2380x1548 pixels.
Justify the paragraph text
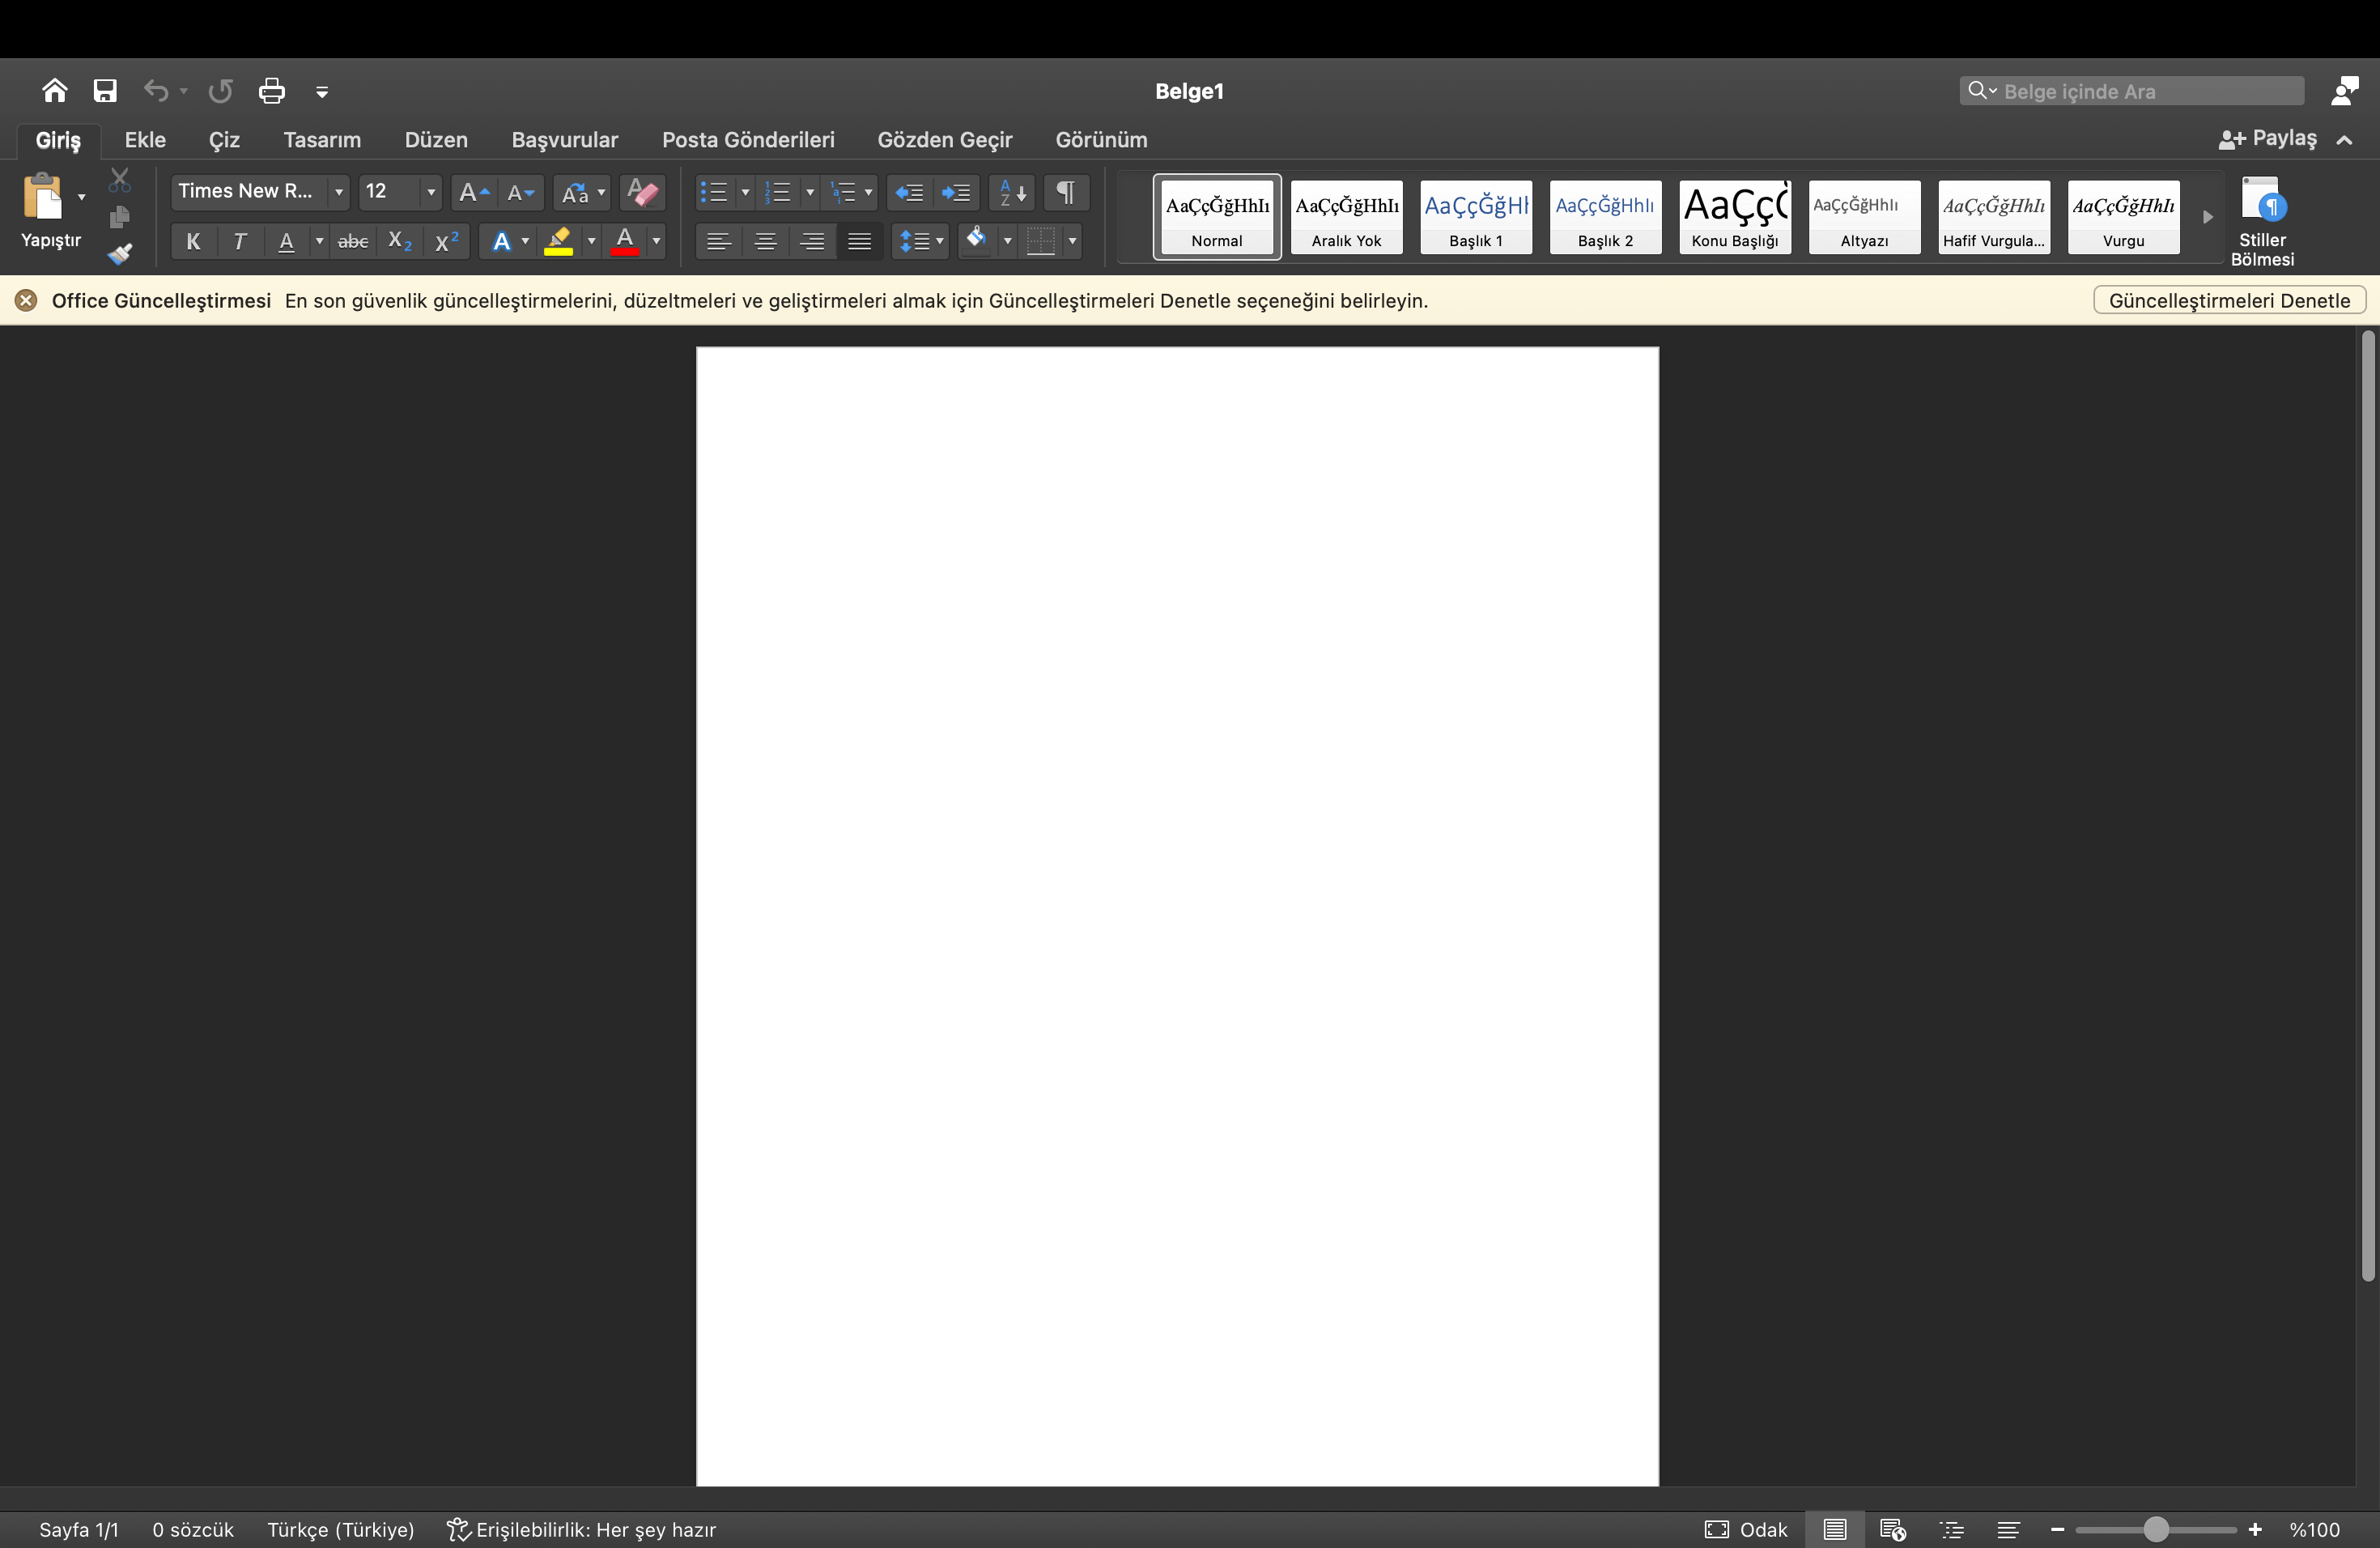pyautogui.click(x=859, y=241)
